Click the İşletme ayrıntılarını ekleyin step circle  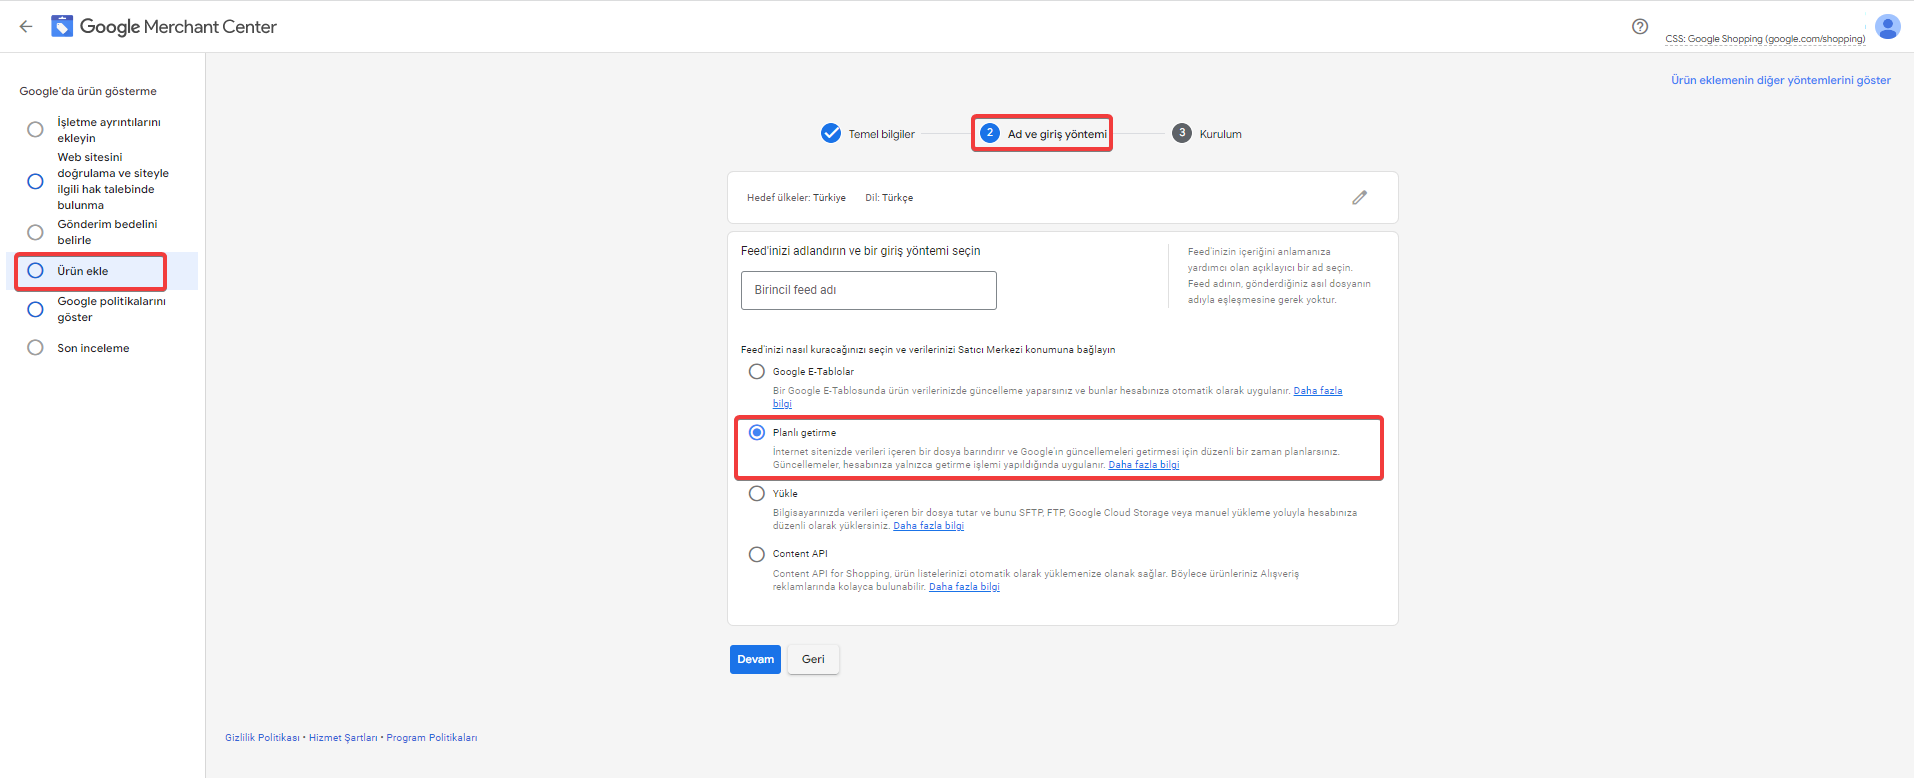[35, 130]
